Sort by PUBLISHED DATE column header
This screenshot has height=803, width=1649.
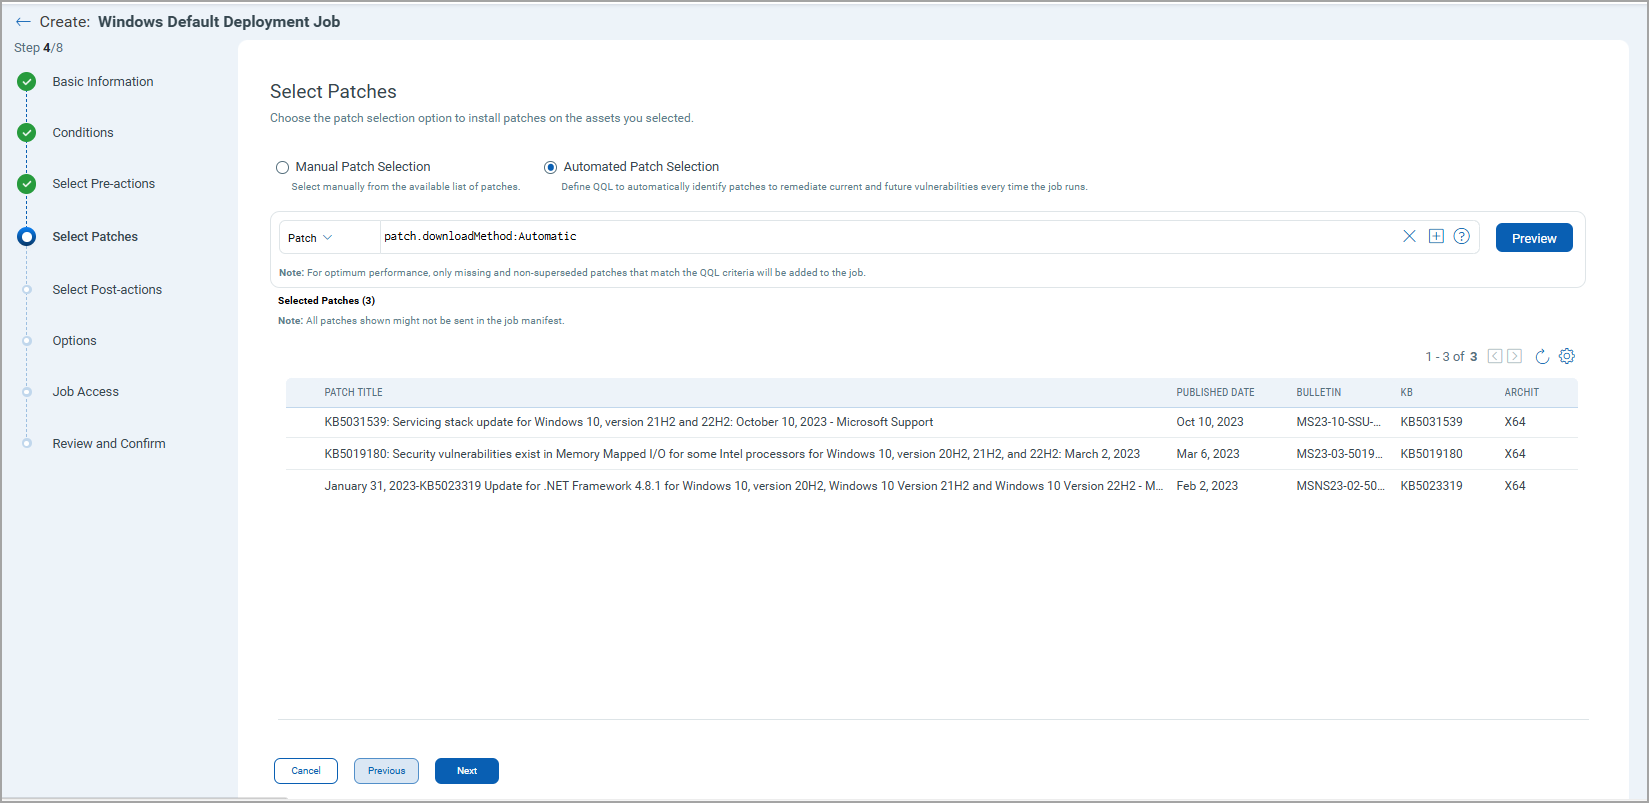click(1215, 393)
